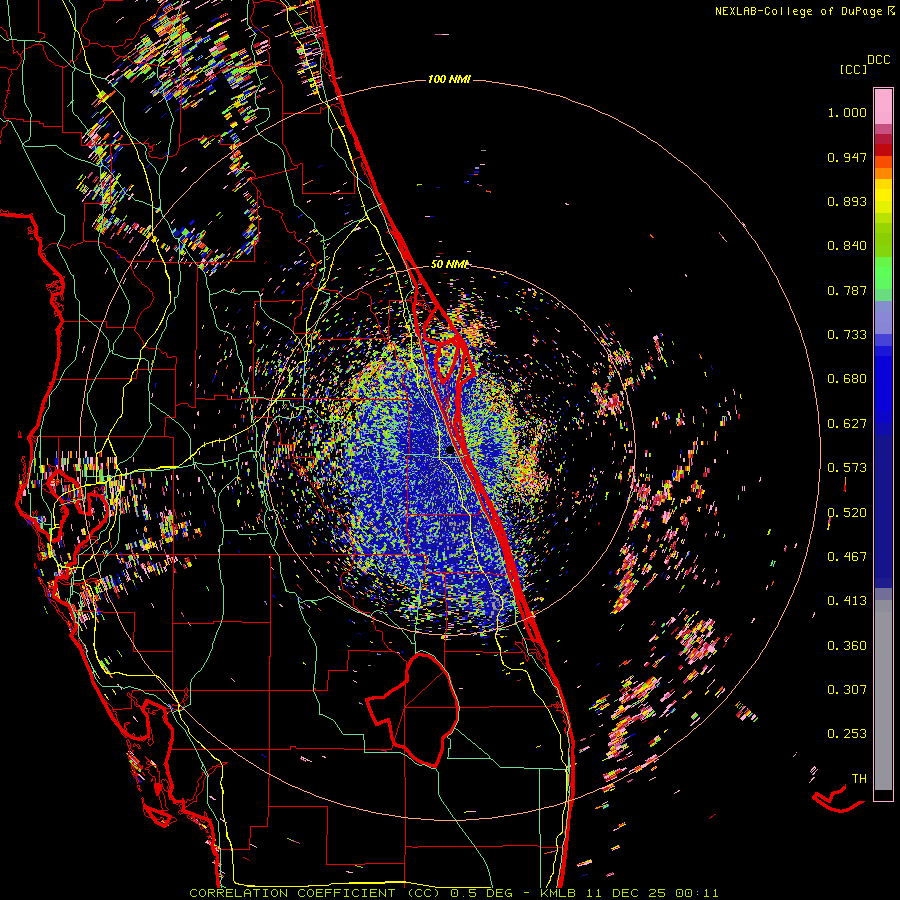
Task: Click the TH threshold label
Action: point(859,779)
